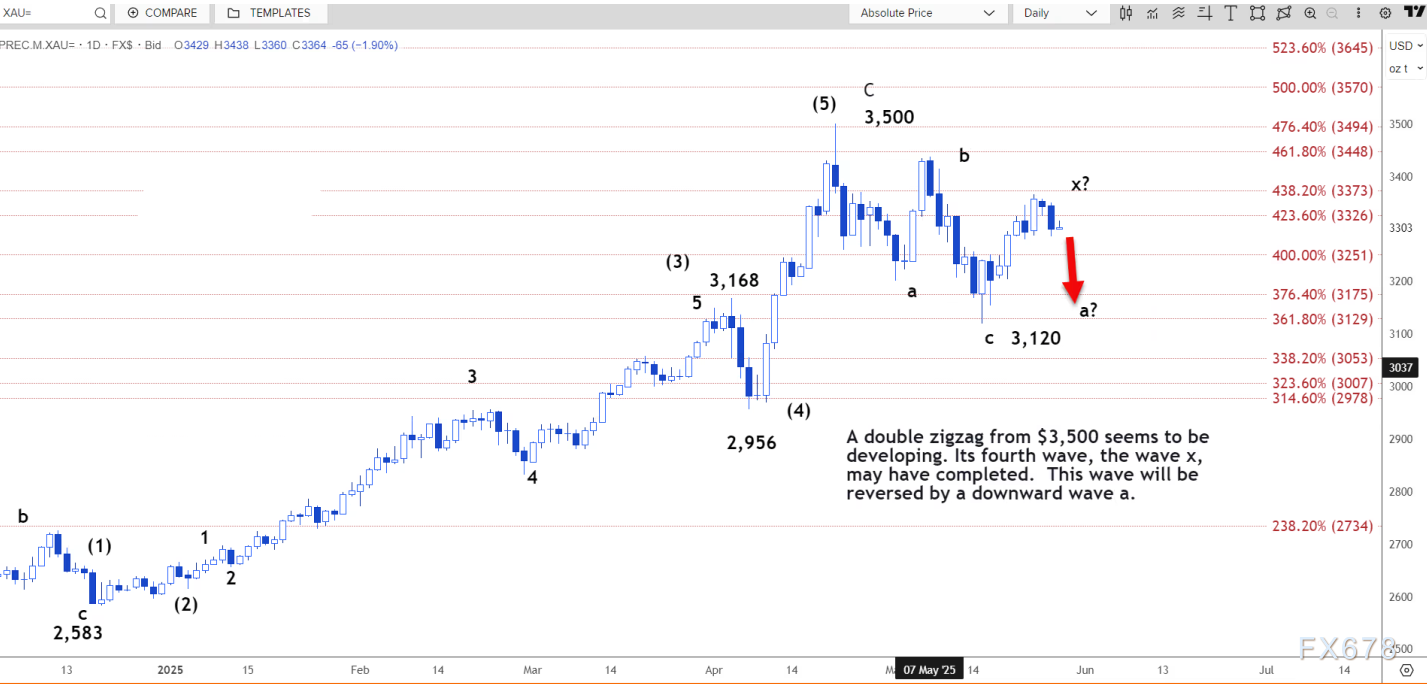Click the bottom-right axis settings icon
1427x684 pixels.
(1407, 669)
